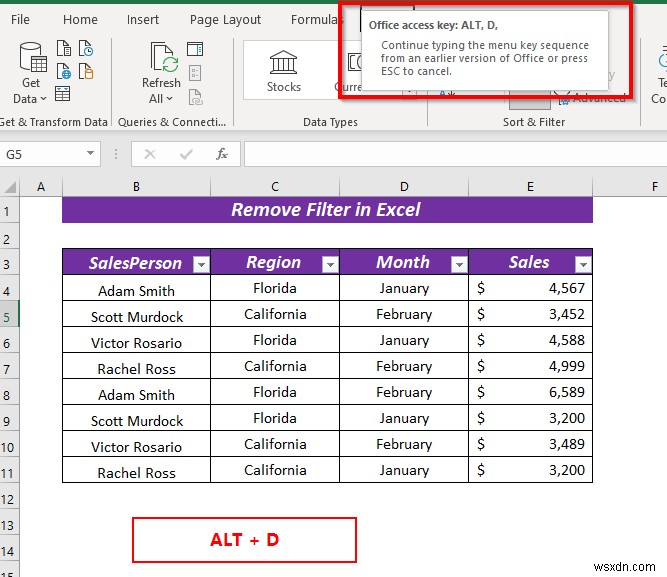Click the formula bar options dots handle
Image resolution: width=667 pixels, height=577 pixels.
(x=116, y=154)
